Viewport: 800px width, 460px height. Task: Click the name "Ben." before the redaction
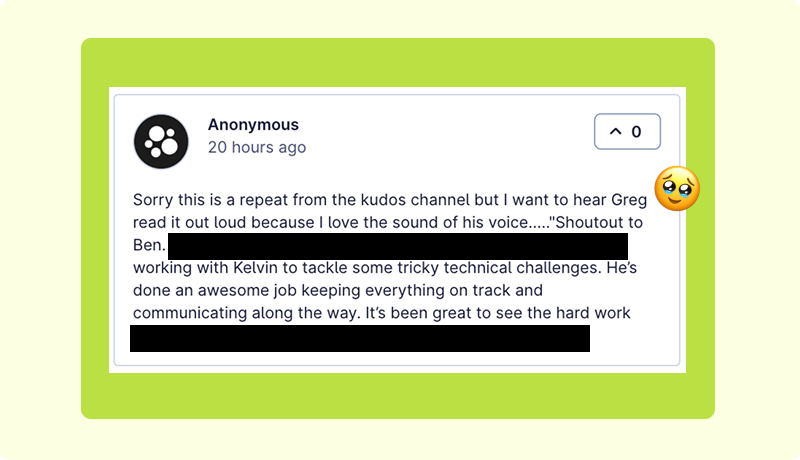pyautogui.click(x=148, y=245)
